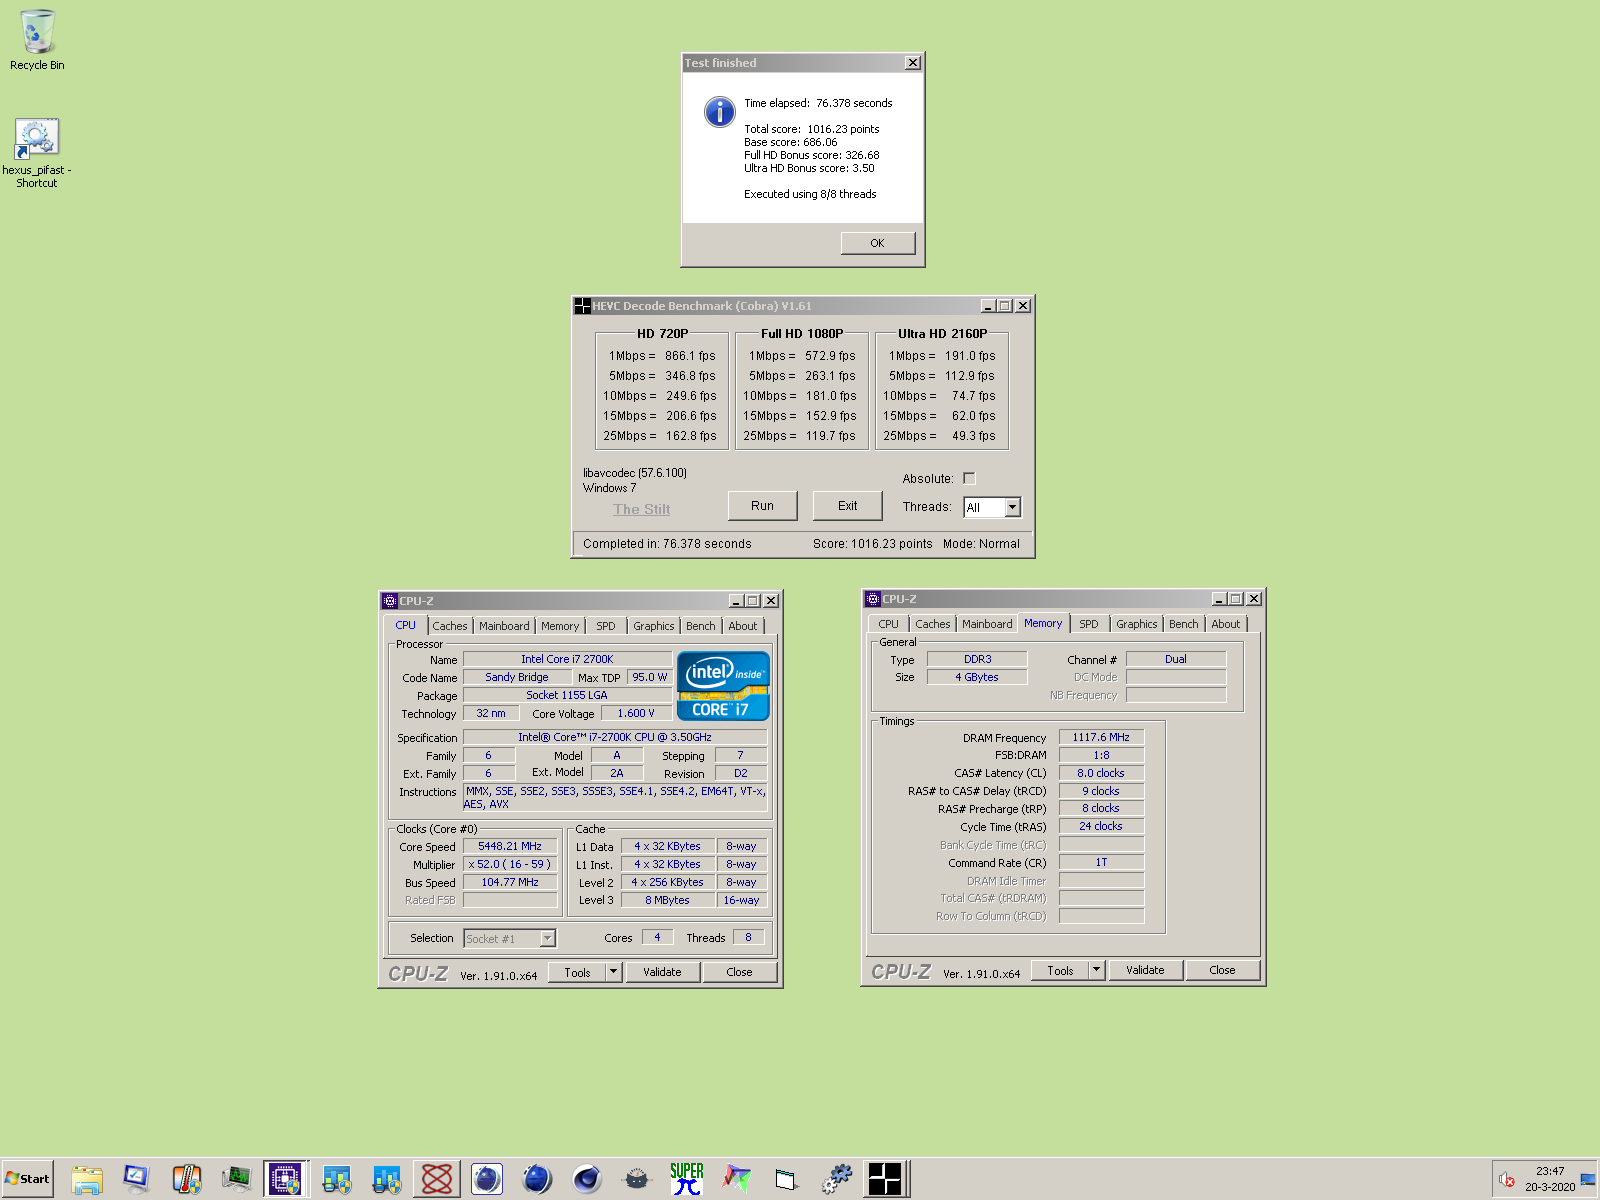Expand Tools arrow in CPU-Z processor window
1600x1200 pixels.
pyautogui.click(x=614, y=972)
